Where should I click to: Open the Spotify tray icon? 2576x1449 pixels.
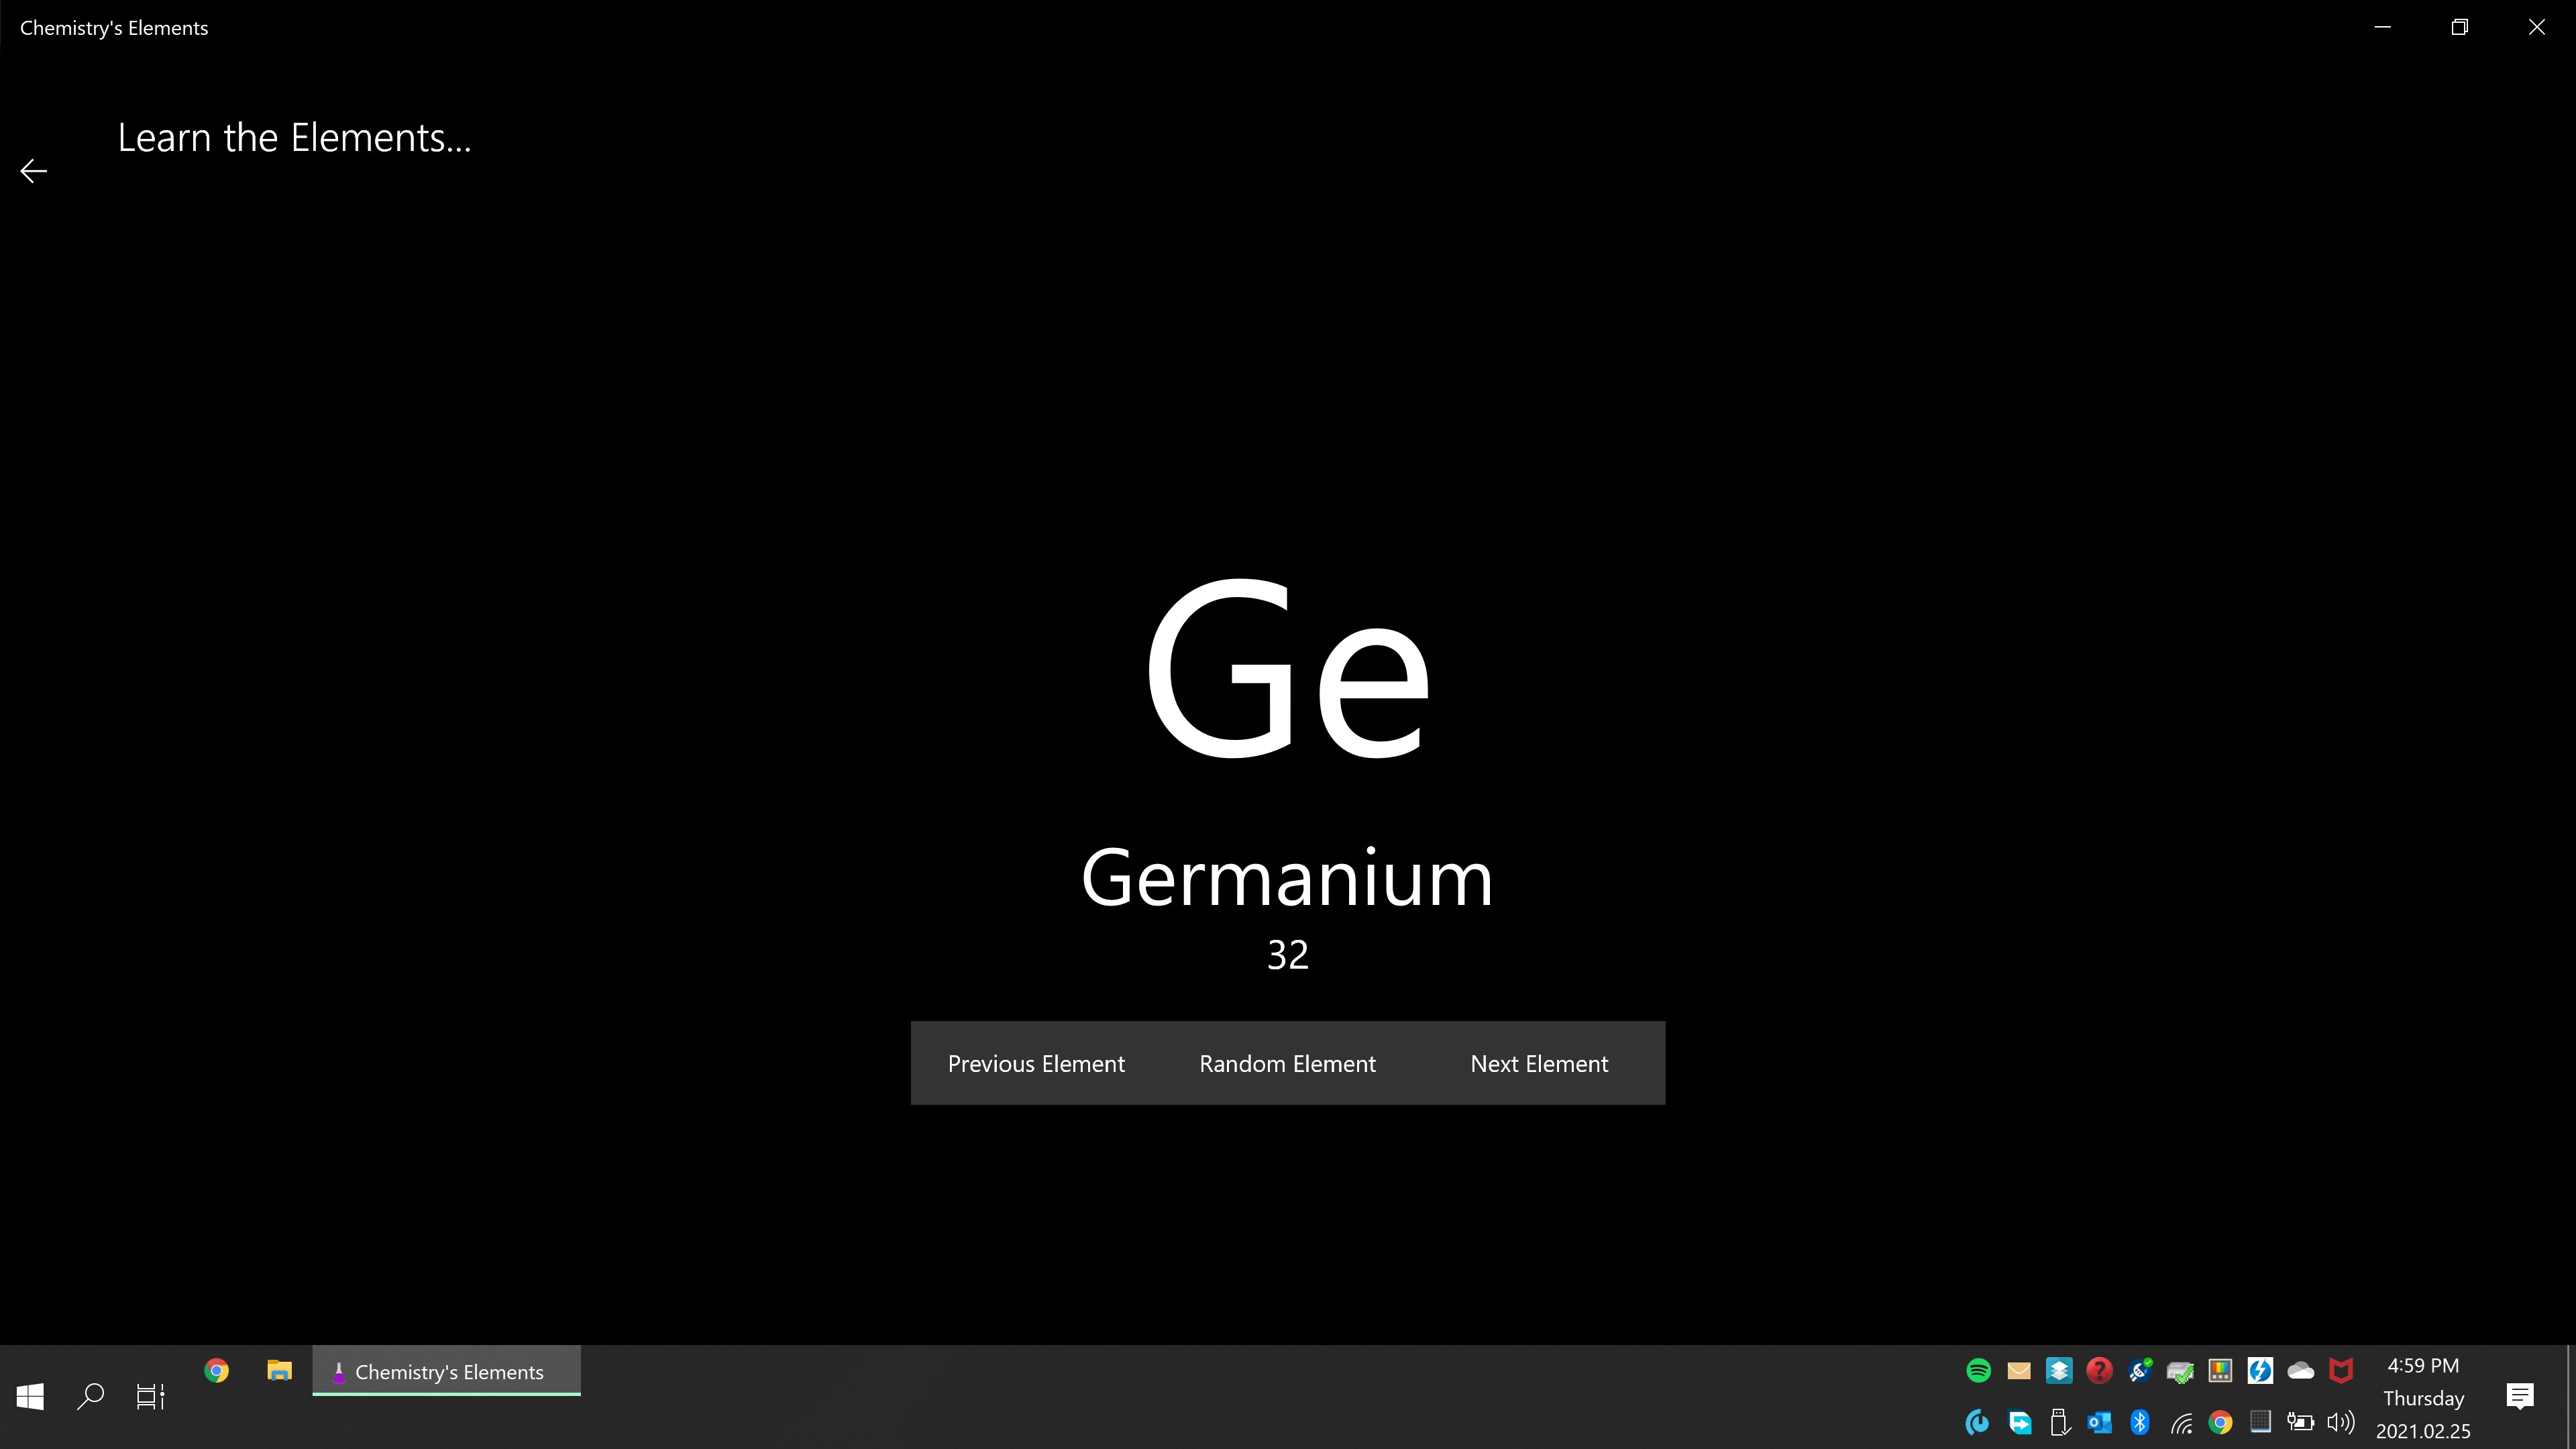coord(1978,1371)
